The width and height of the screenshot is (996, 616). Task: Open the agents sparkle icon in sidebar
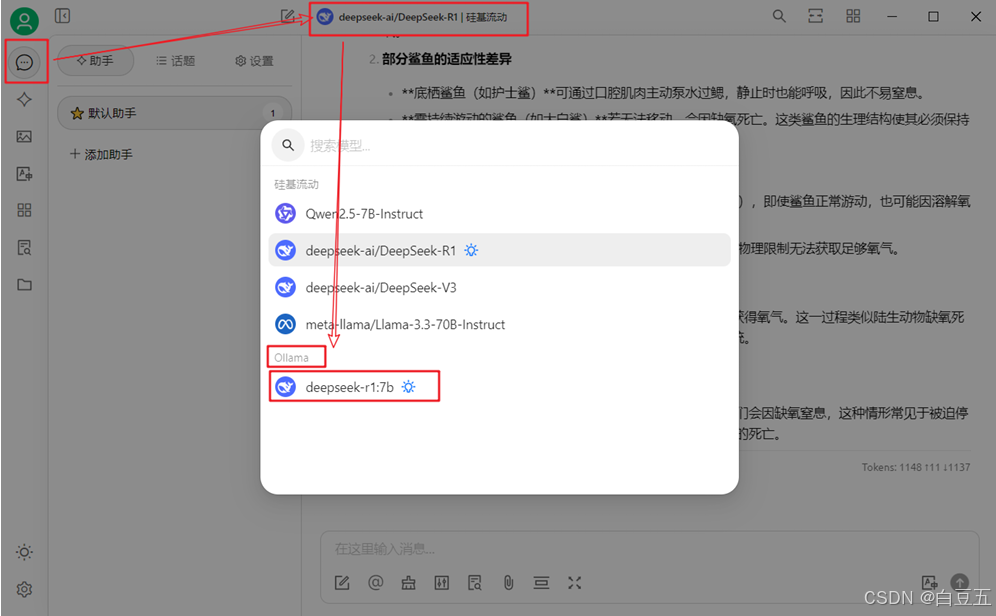pos(24,99)
